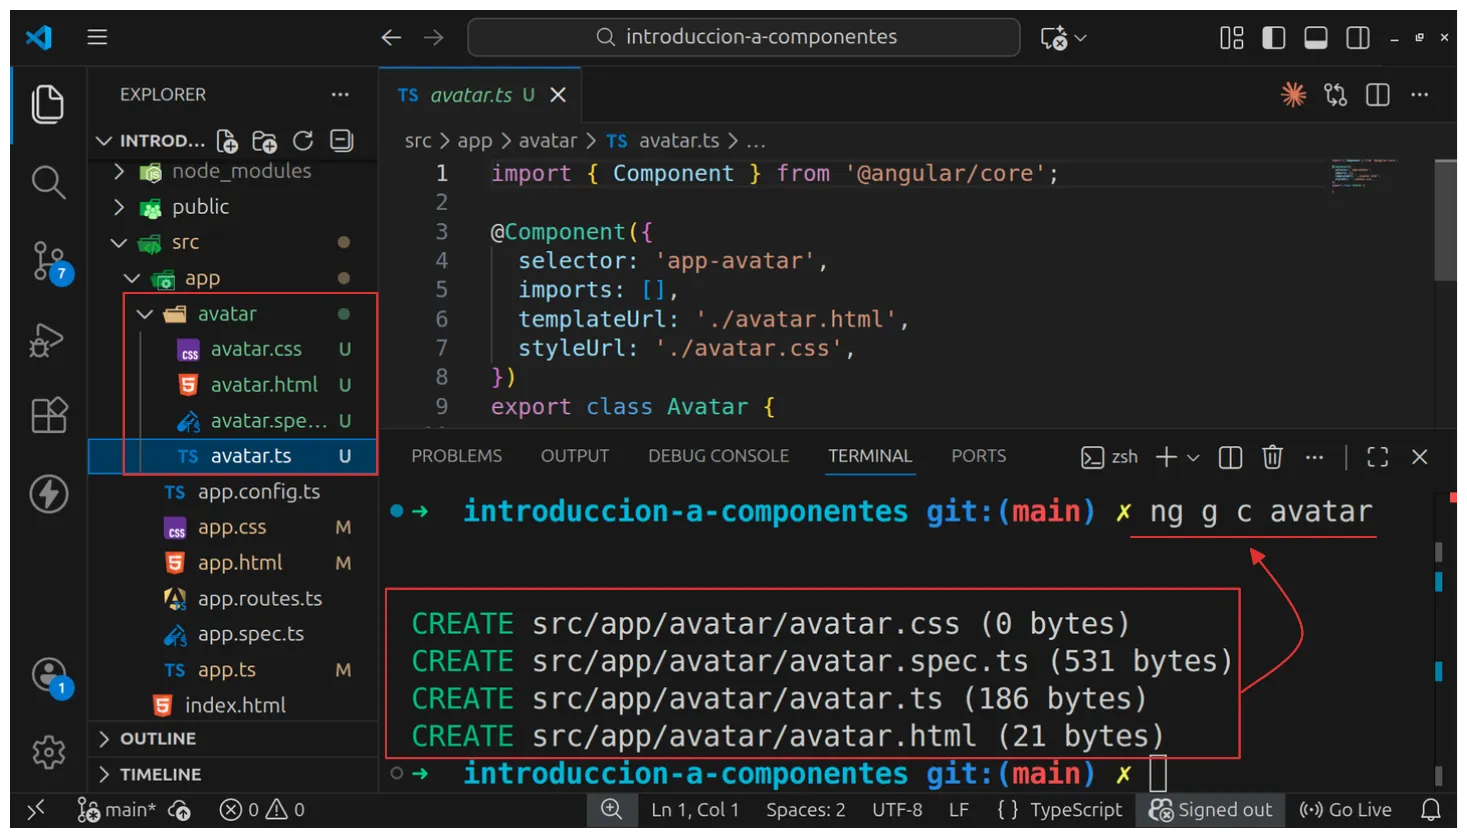
Task: Switch to the DEBUG CONSOLE tab
Action: click(718, 456)
